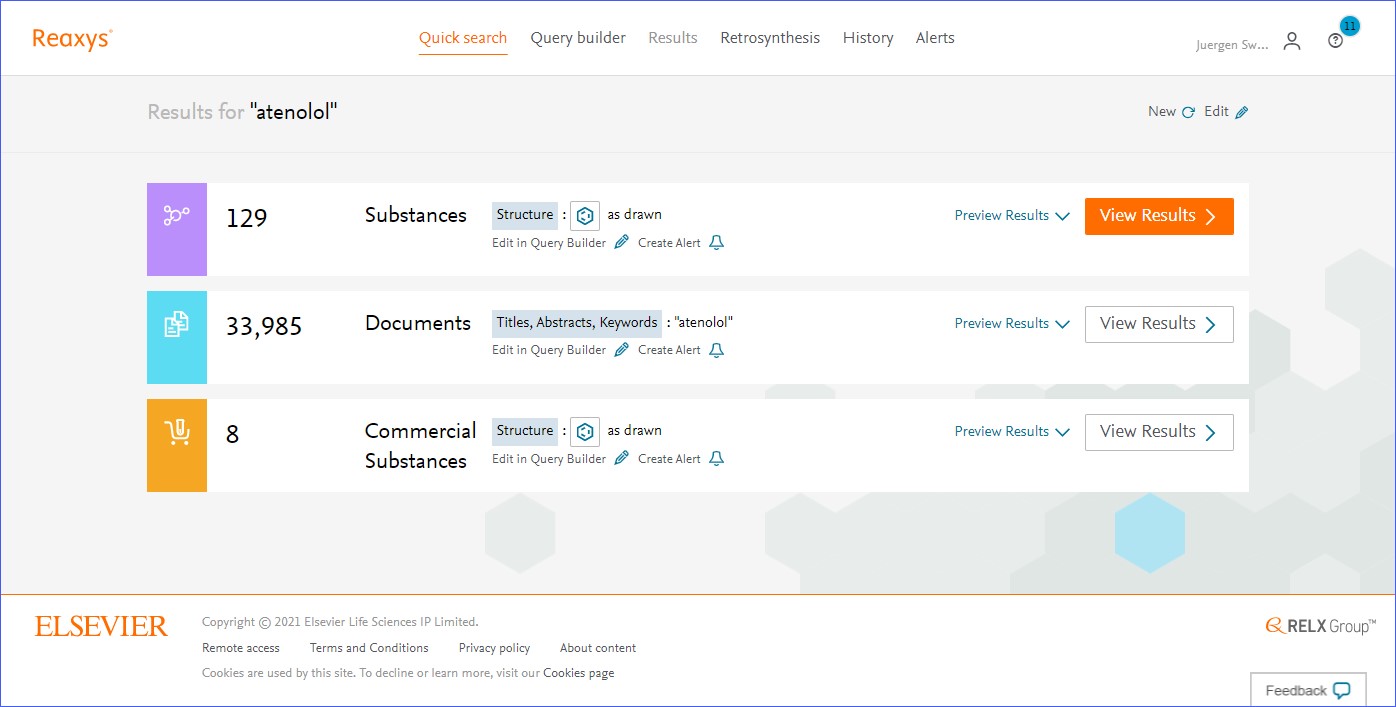This screenshot has height=707, width=1396.
Task: Expand Preview Results for Documents
Action: 1011,324
